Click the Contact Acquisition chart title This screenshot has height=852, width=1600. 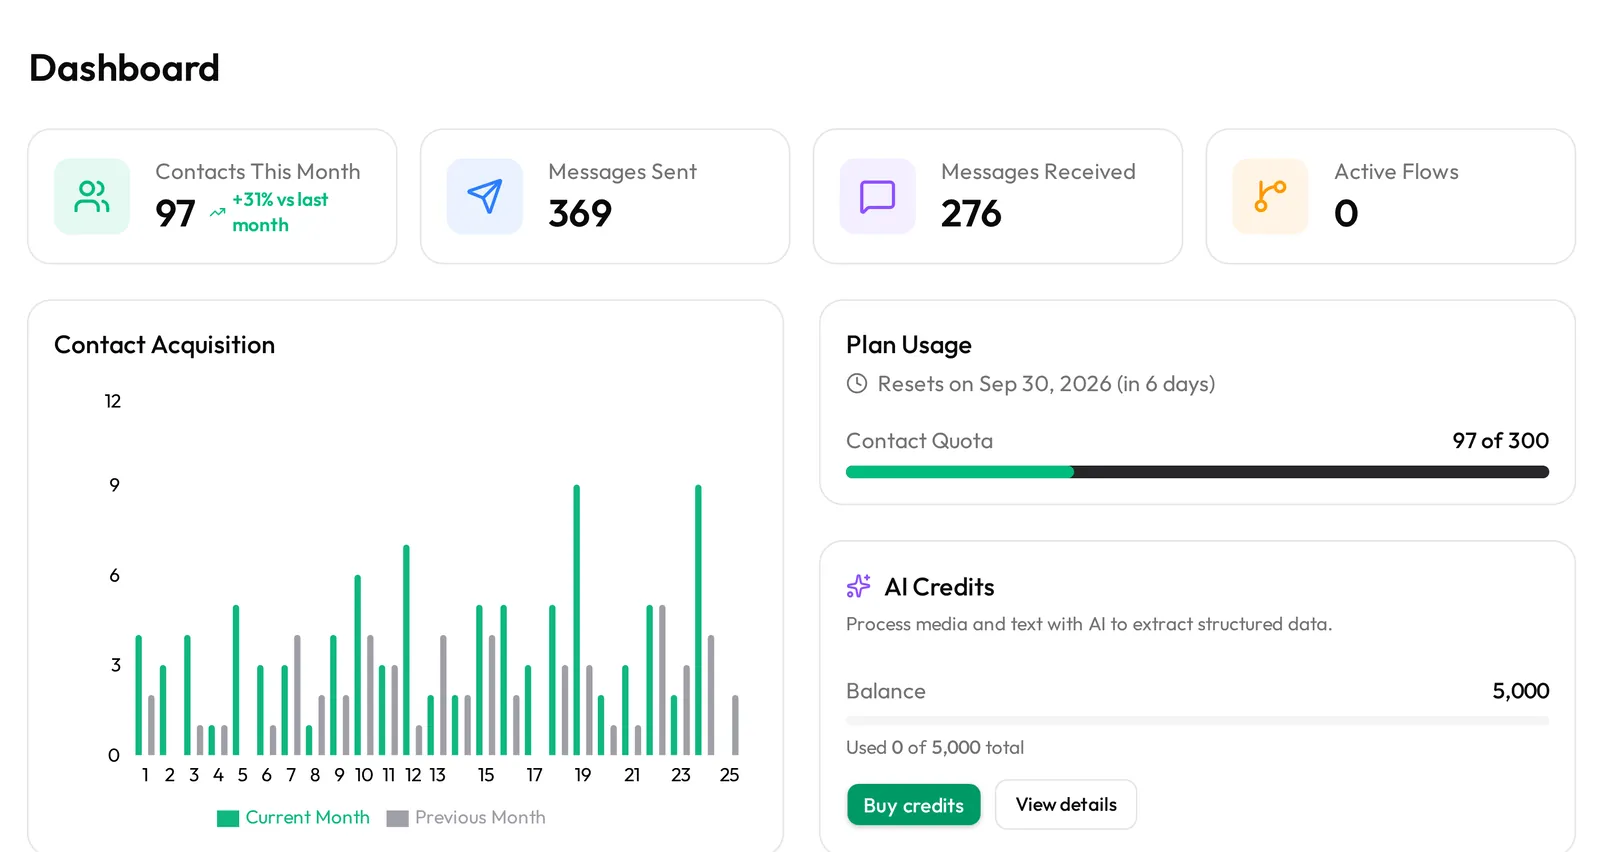[164, 345]
